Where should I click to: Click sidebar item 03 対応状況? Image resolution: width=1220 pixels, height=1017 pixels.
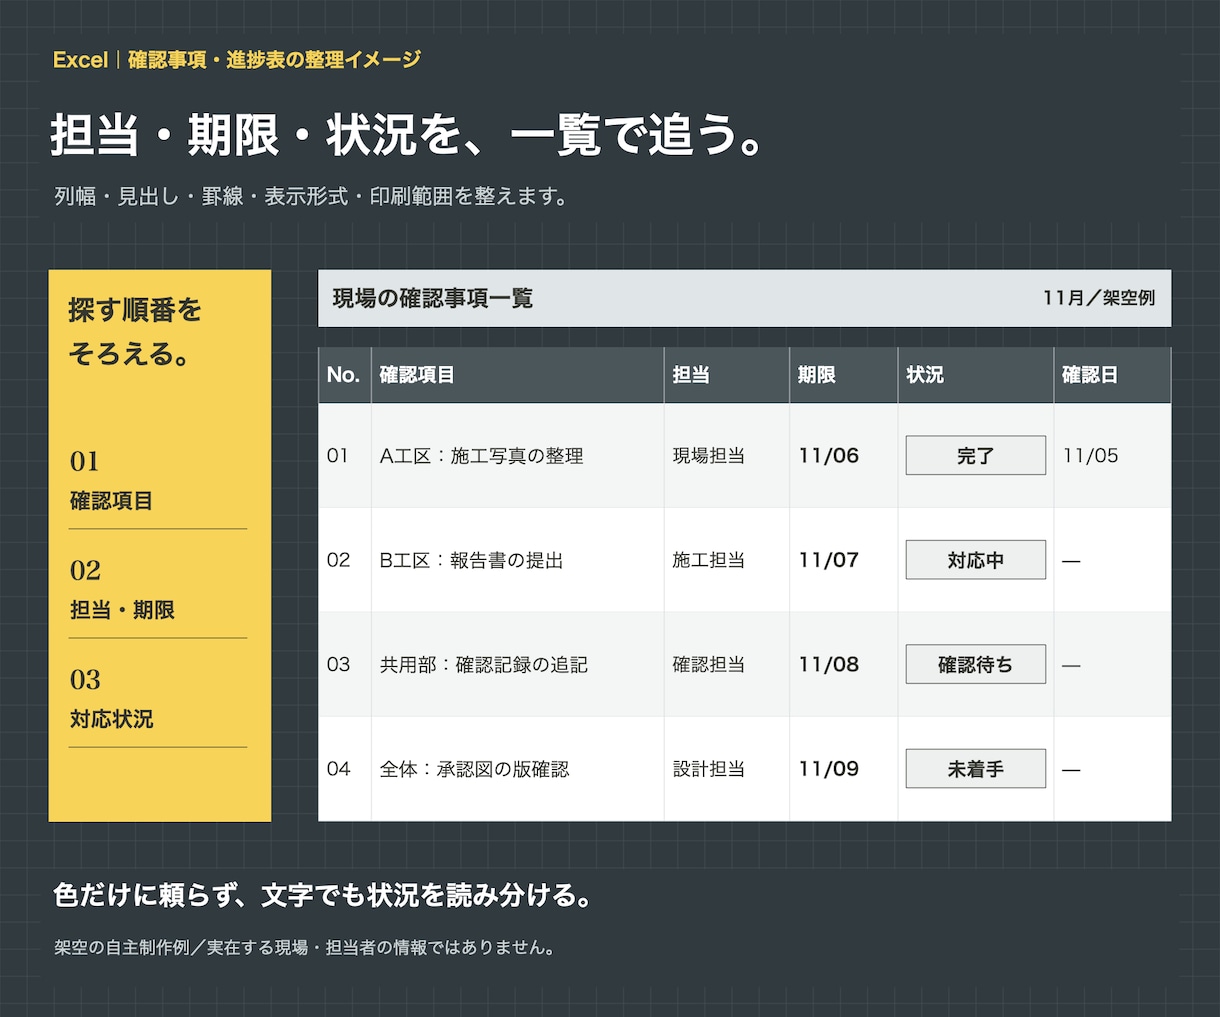point(158,702)
